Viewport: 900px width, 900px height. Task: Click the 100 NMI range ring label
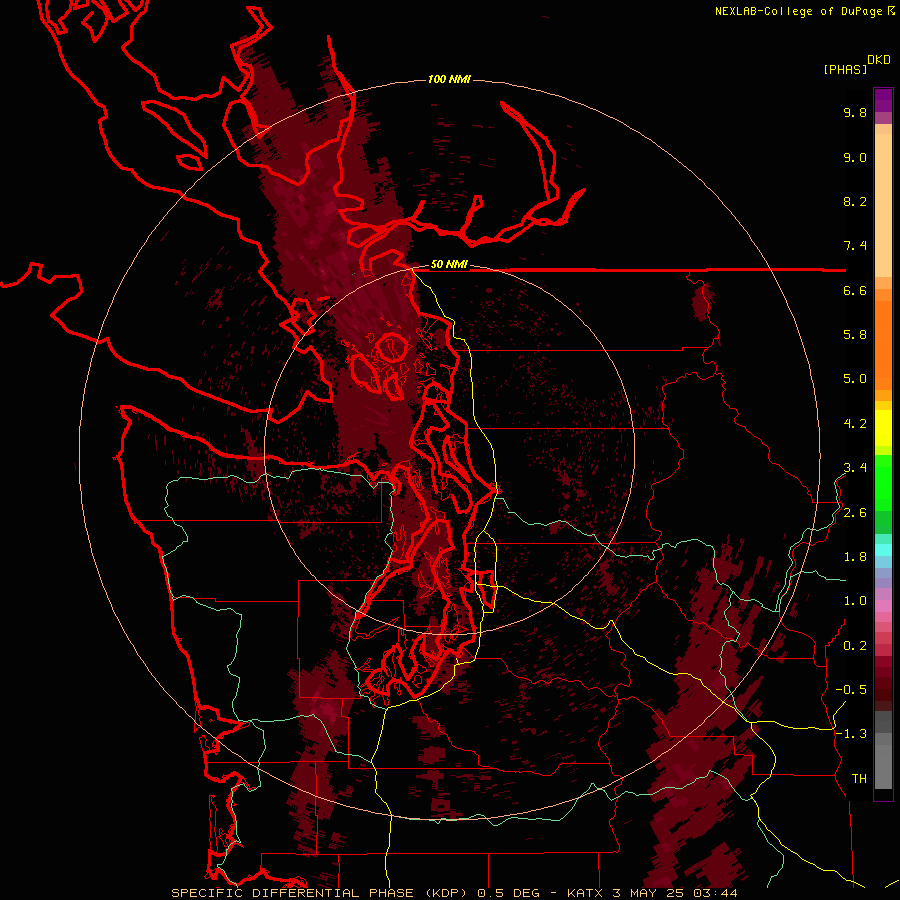click(449, 79)
